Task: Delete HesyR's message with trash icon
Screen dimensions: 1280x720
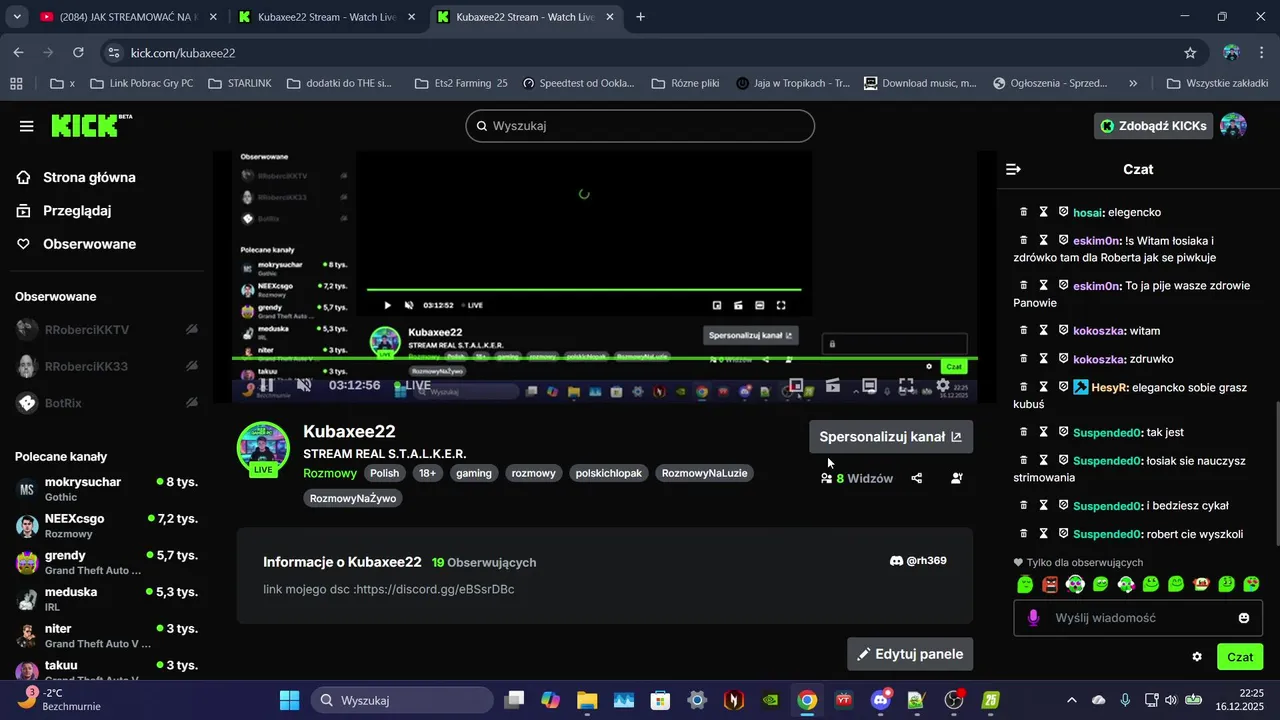Action: pos(1023,387)
